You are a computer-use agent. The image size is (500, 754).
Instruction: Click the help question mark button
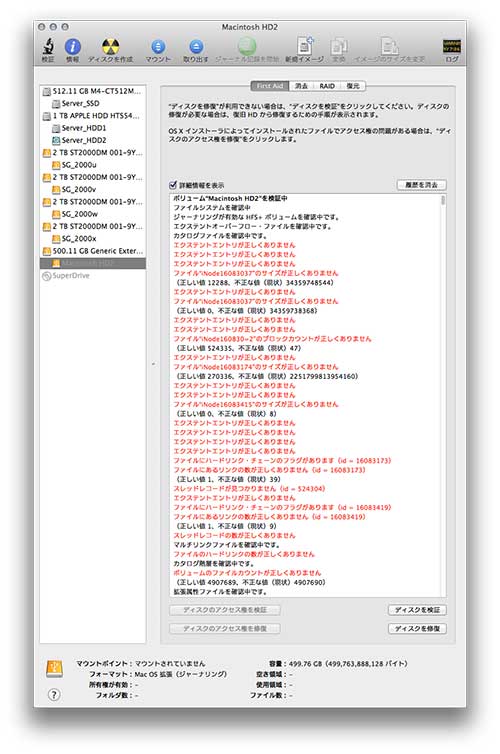click(x=54, y=694)
